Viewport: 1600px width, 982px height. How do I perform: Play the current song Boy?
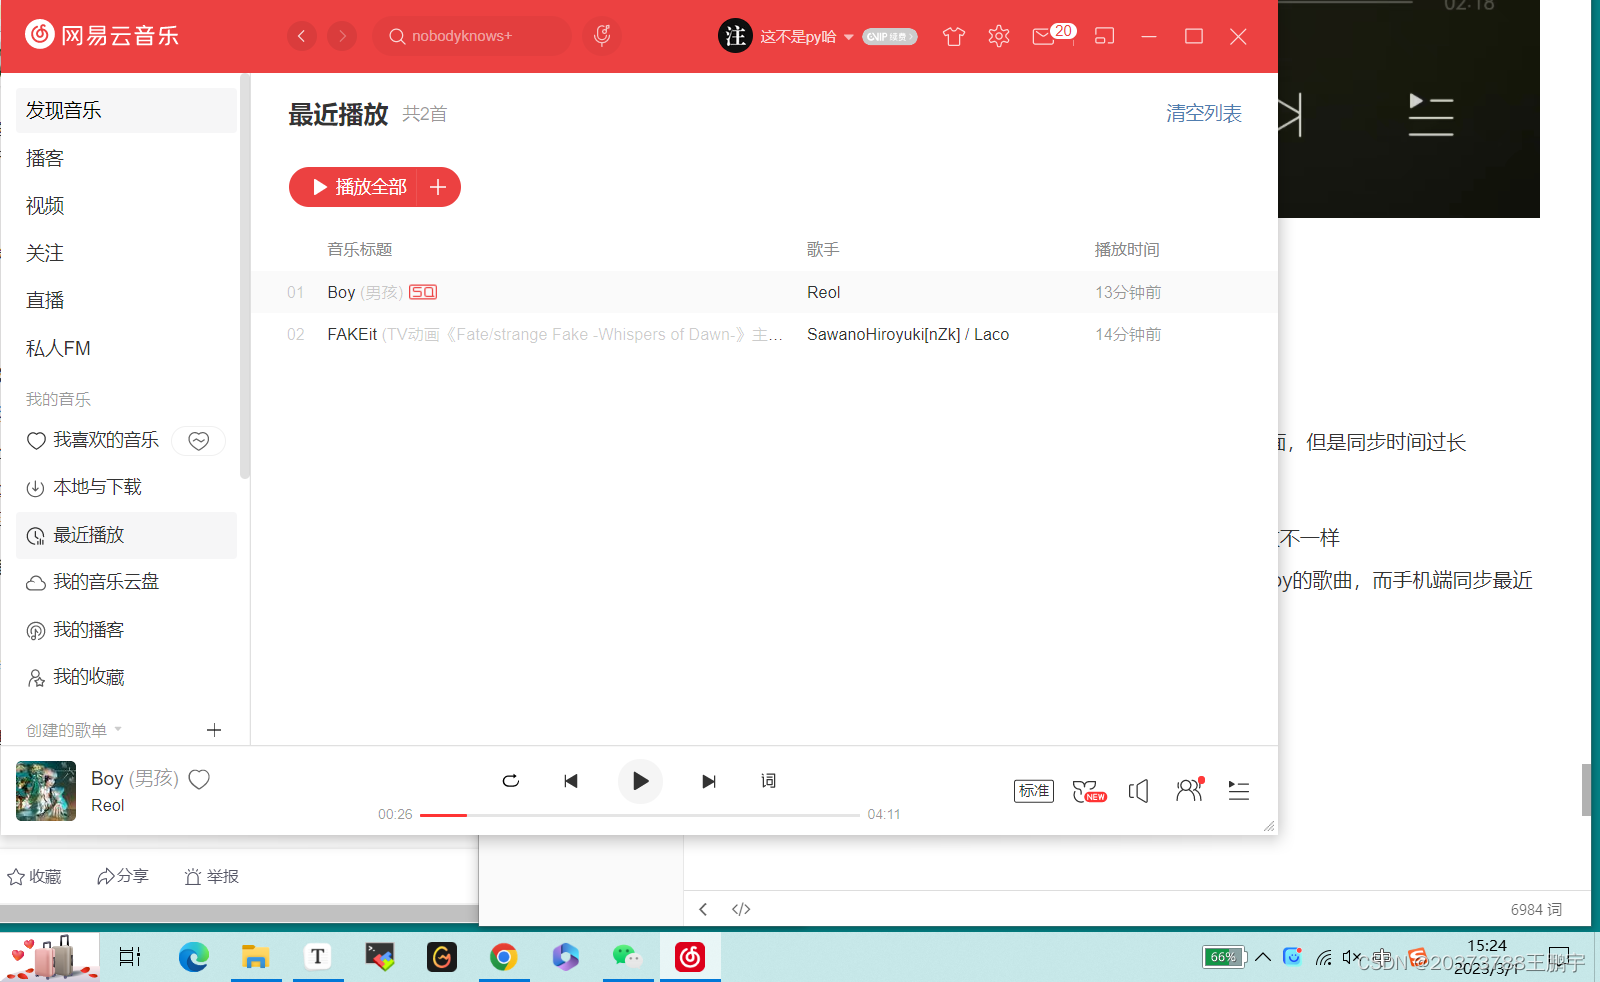[640, 781]
